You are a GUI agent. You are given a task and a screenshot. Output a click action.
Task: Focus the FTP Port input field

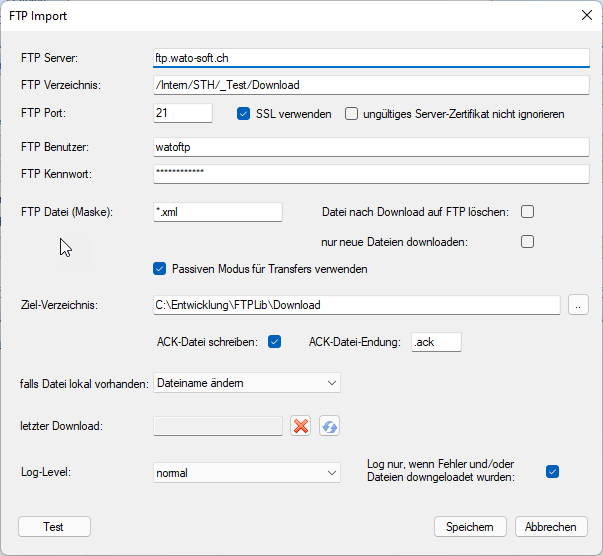pyautogui.click(x=183, y=114)
